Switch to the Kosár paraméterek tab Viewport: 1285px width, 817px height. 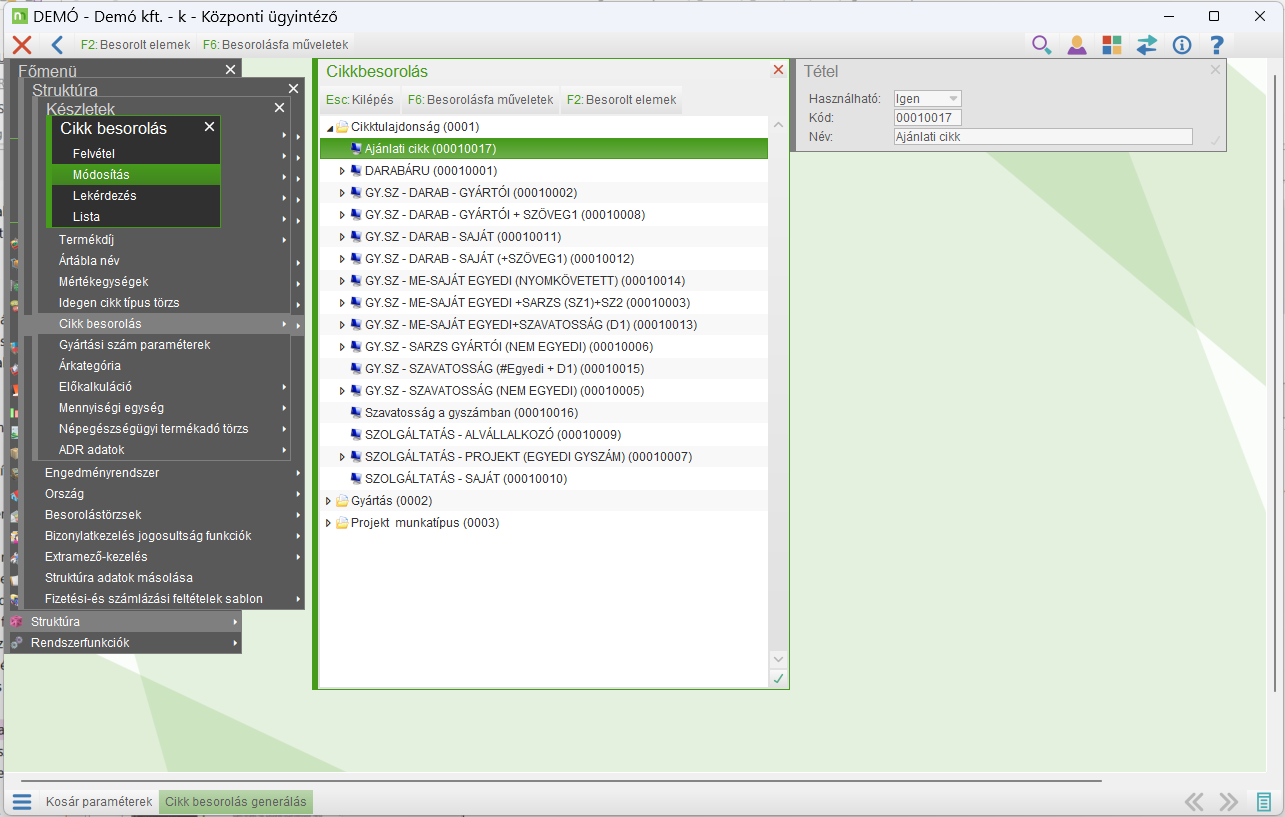[x=99, y=802]
